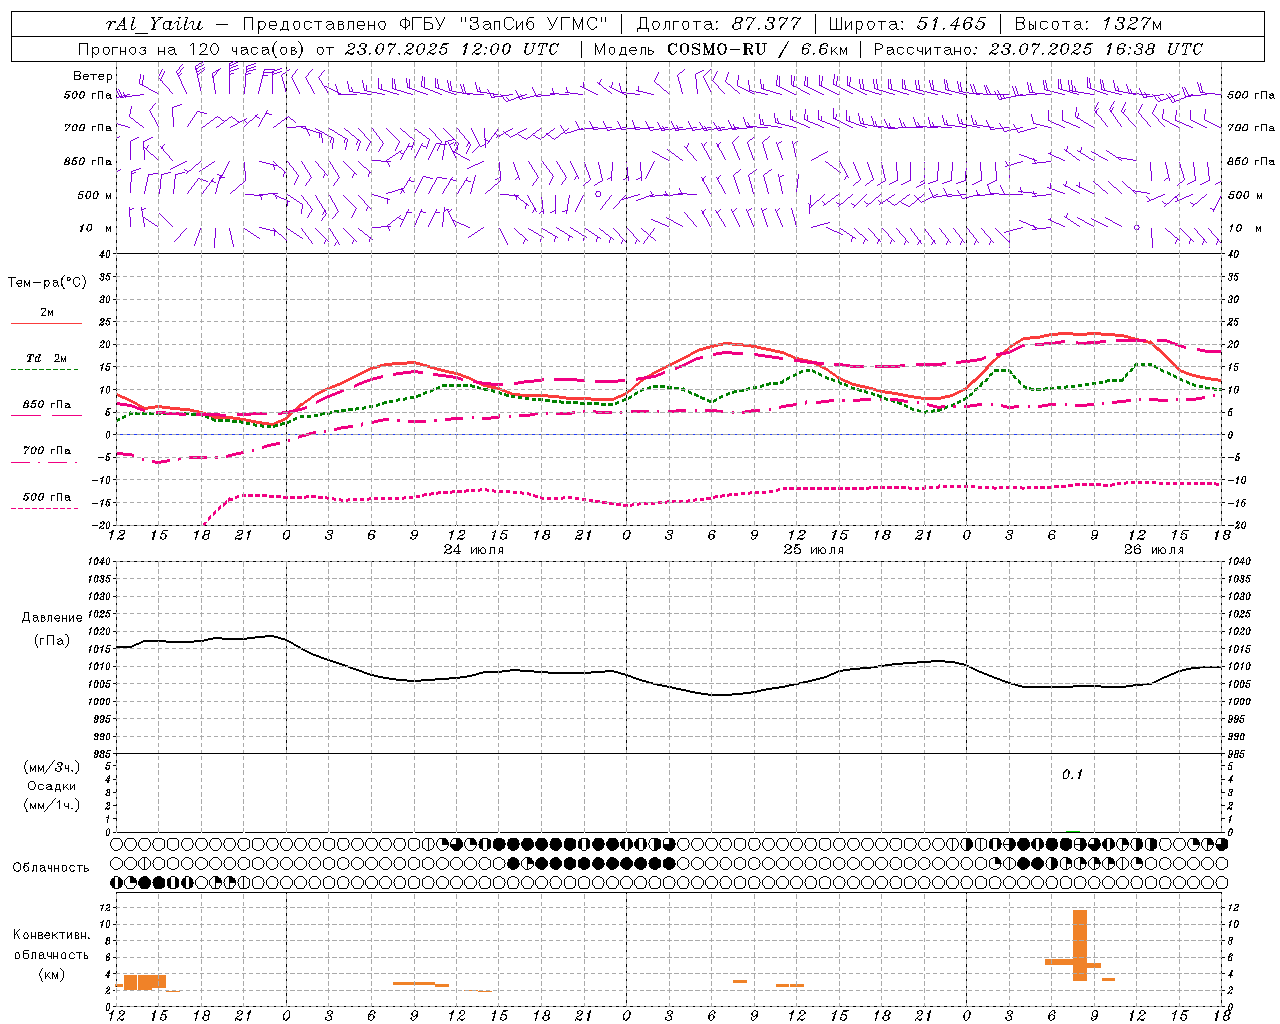This screenshot has width=1280, height=1024.
Task: Click the (мм/3ч.) precipitation unit label
Action: 52,768
